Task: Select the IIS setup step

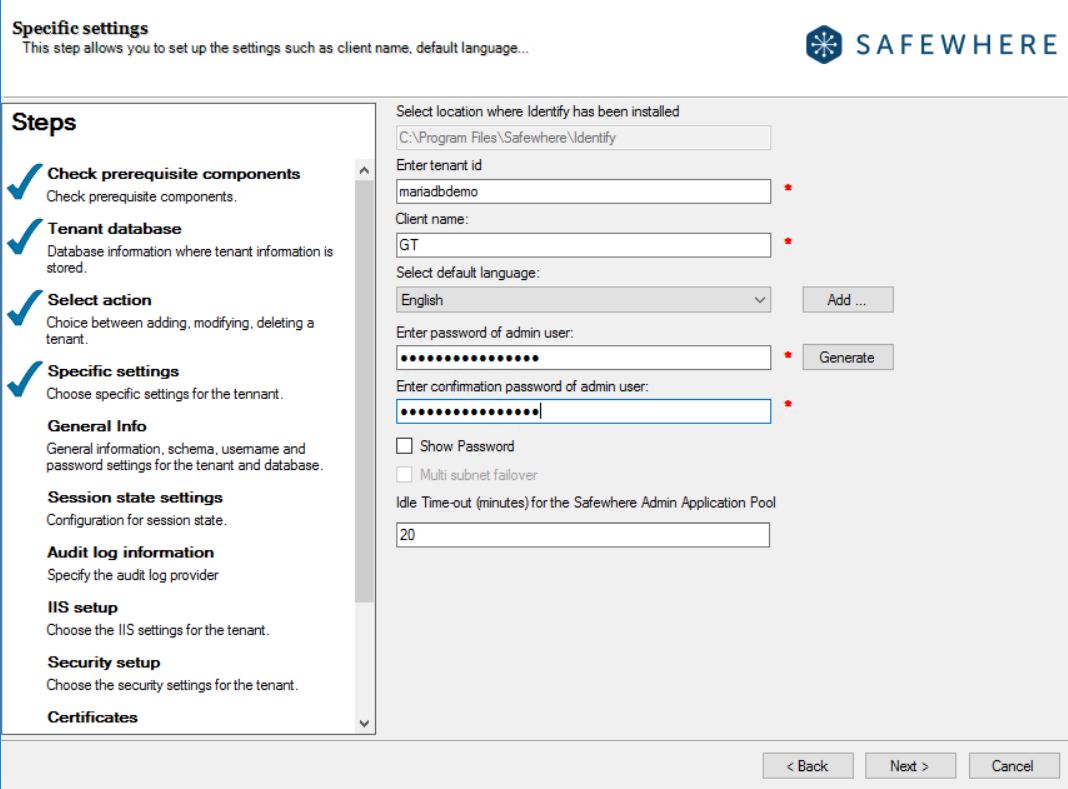Action: pos(82,608)
